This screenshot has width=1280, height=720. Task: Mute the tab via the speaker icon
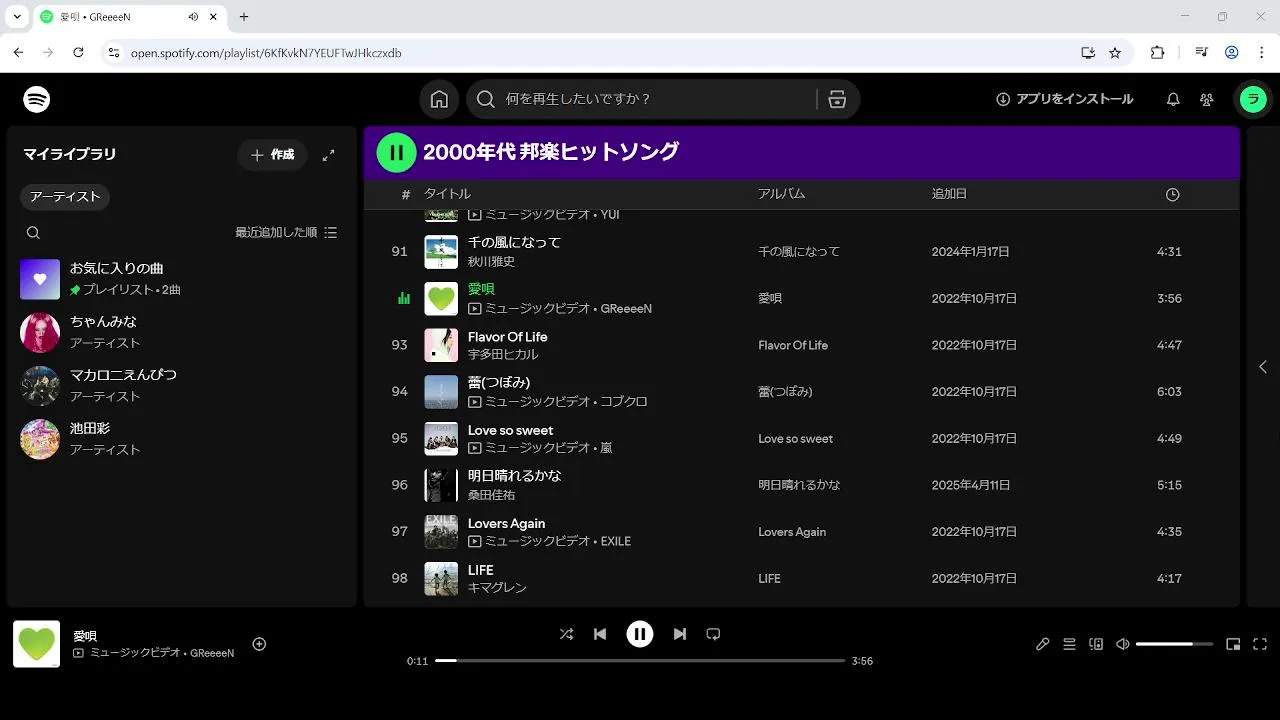193,17
